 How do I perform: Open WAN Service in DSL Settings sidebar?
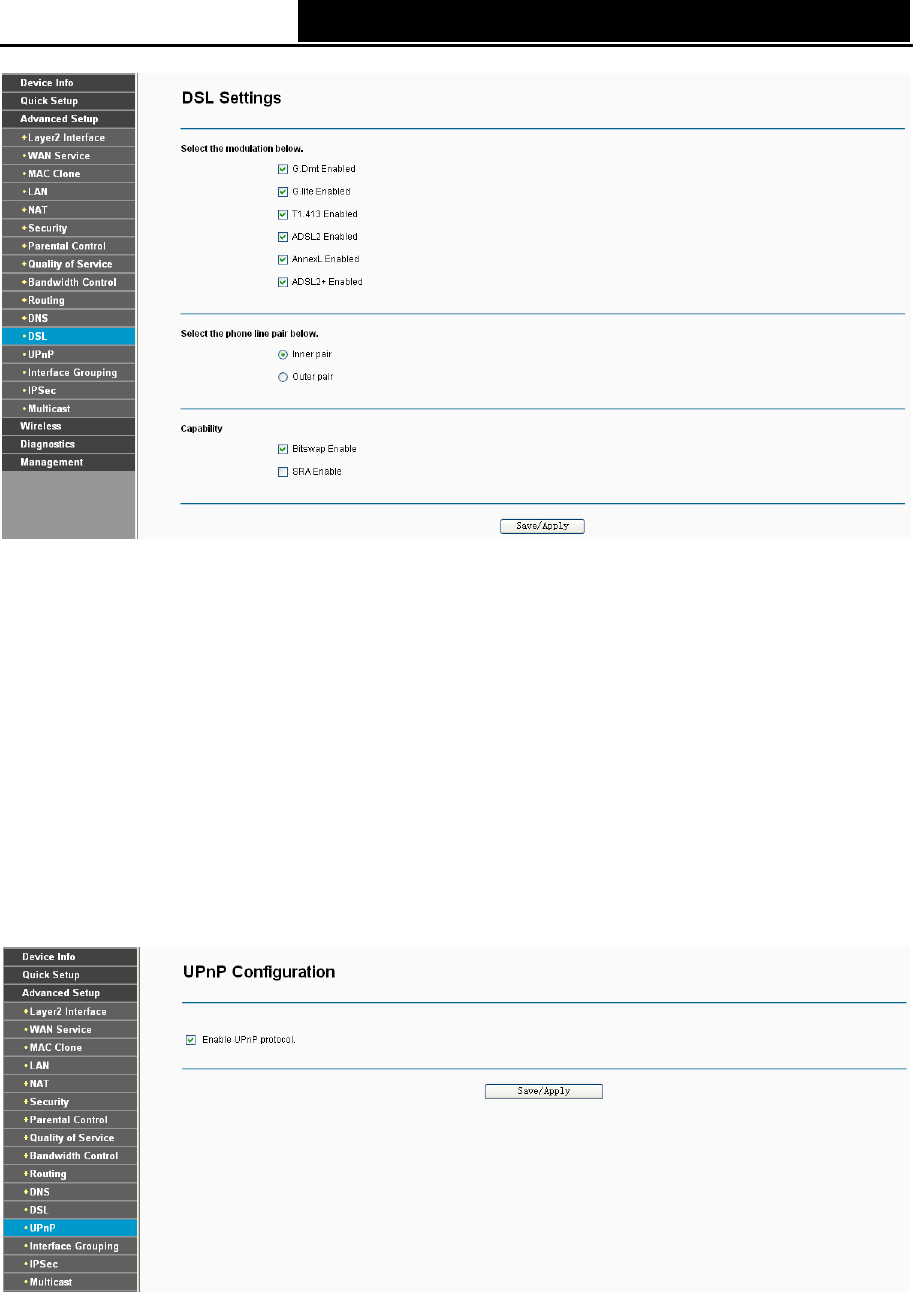68,155
